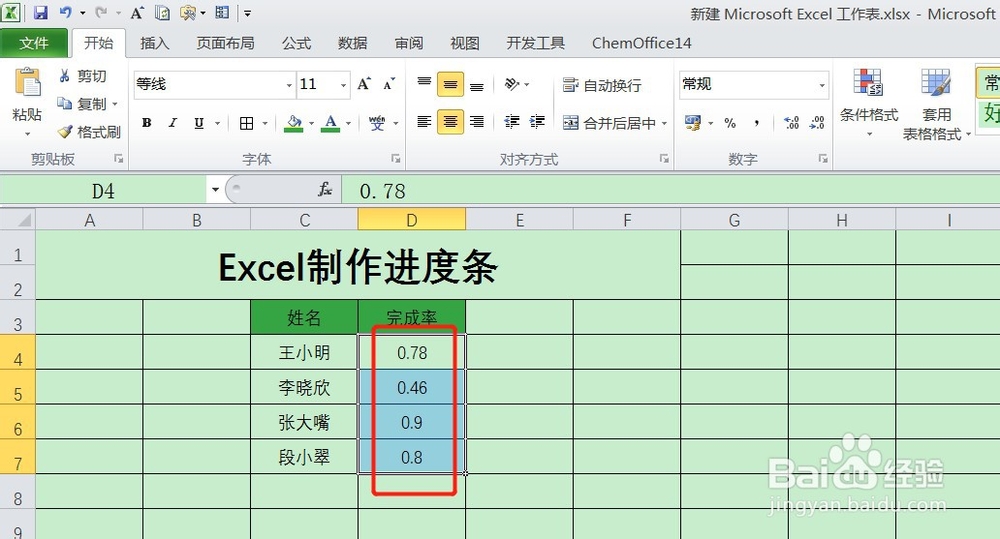Switch to the 数据 Data tab

[353, 43]
